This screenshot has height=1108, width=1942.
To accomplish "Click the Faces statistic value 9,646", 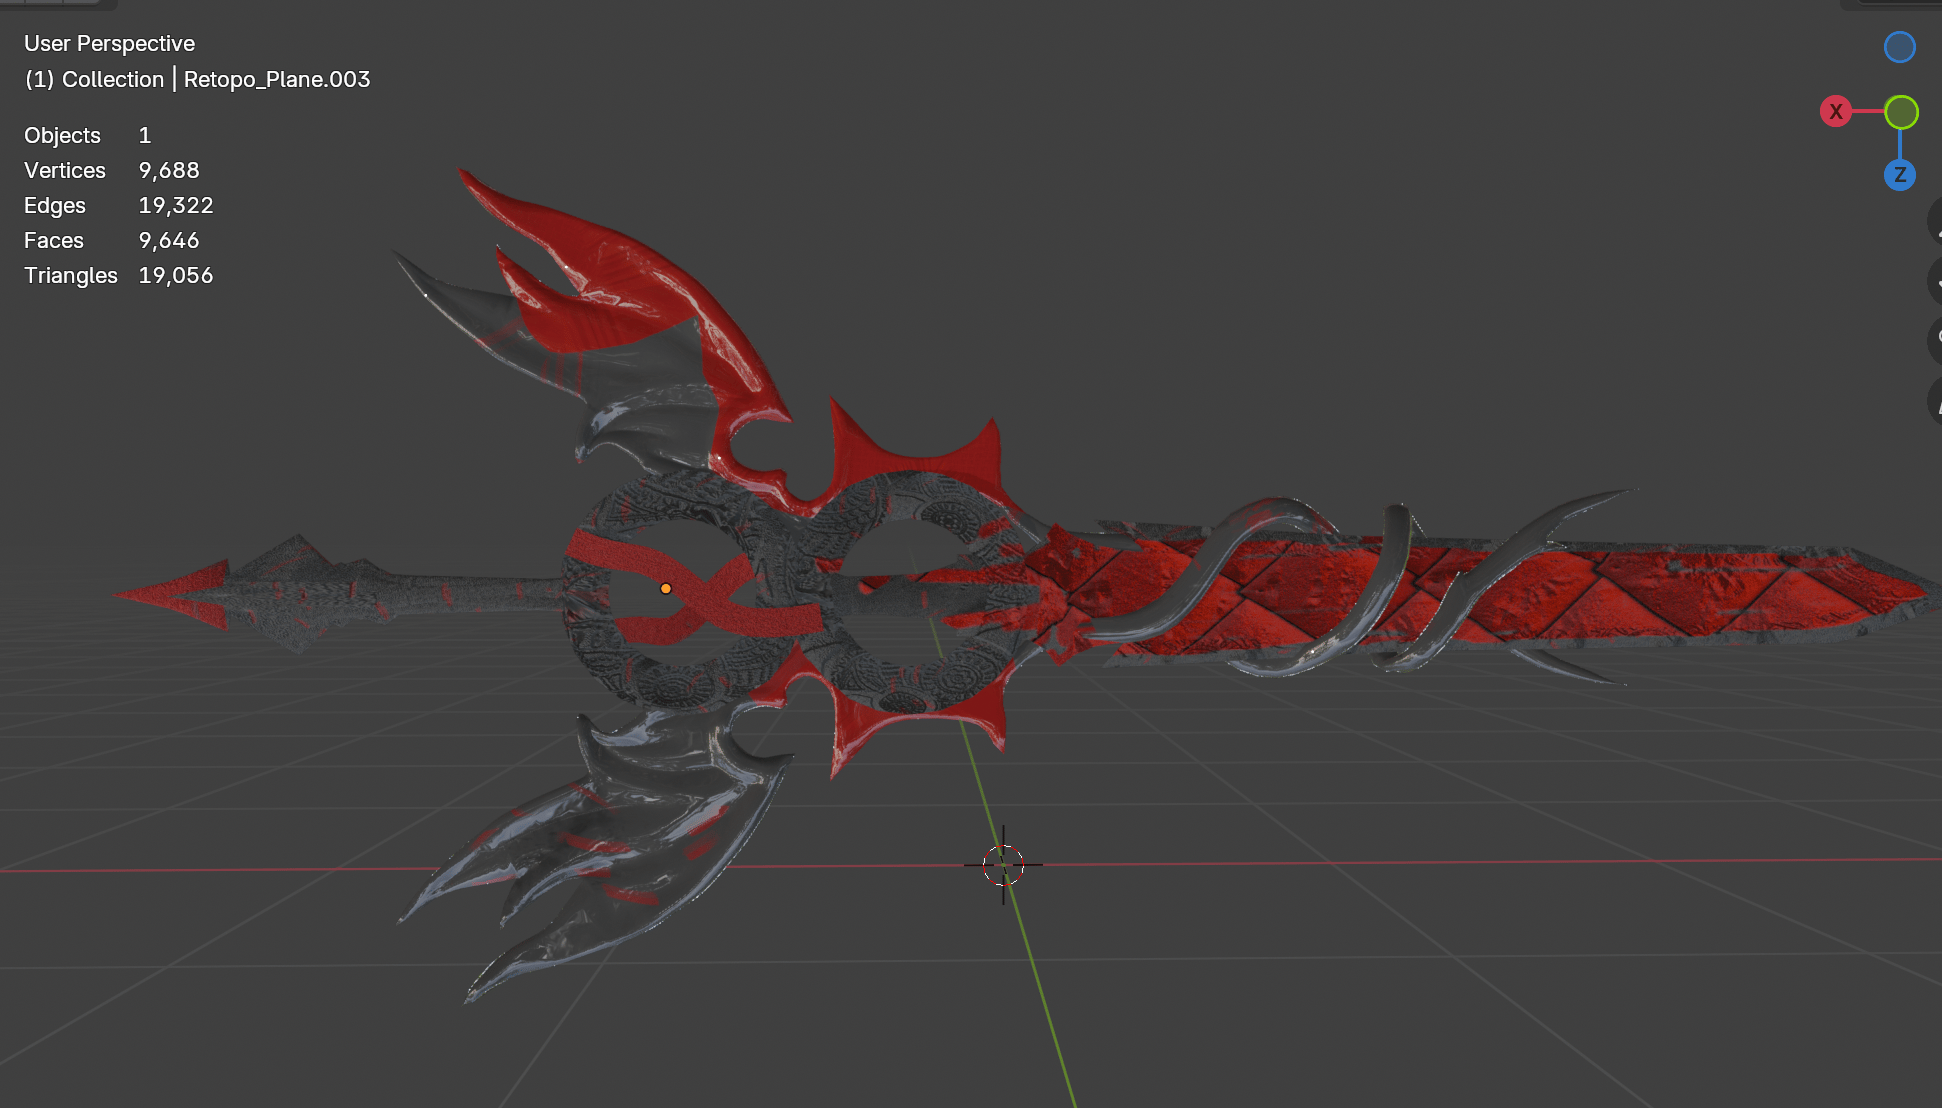I will (169, 241).
